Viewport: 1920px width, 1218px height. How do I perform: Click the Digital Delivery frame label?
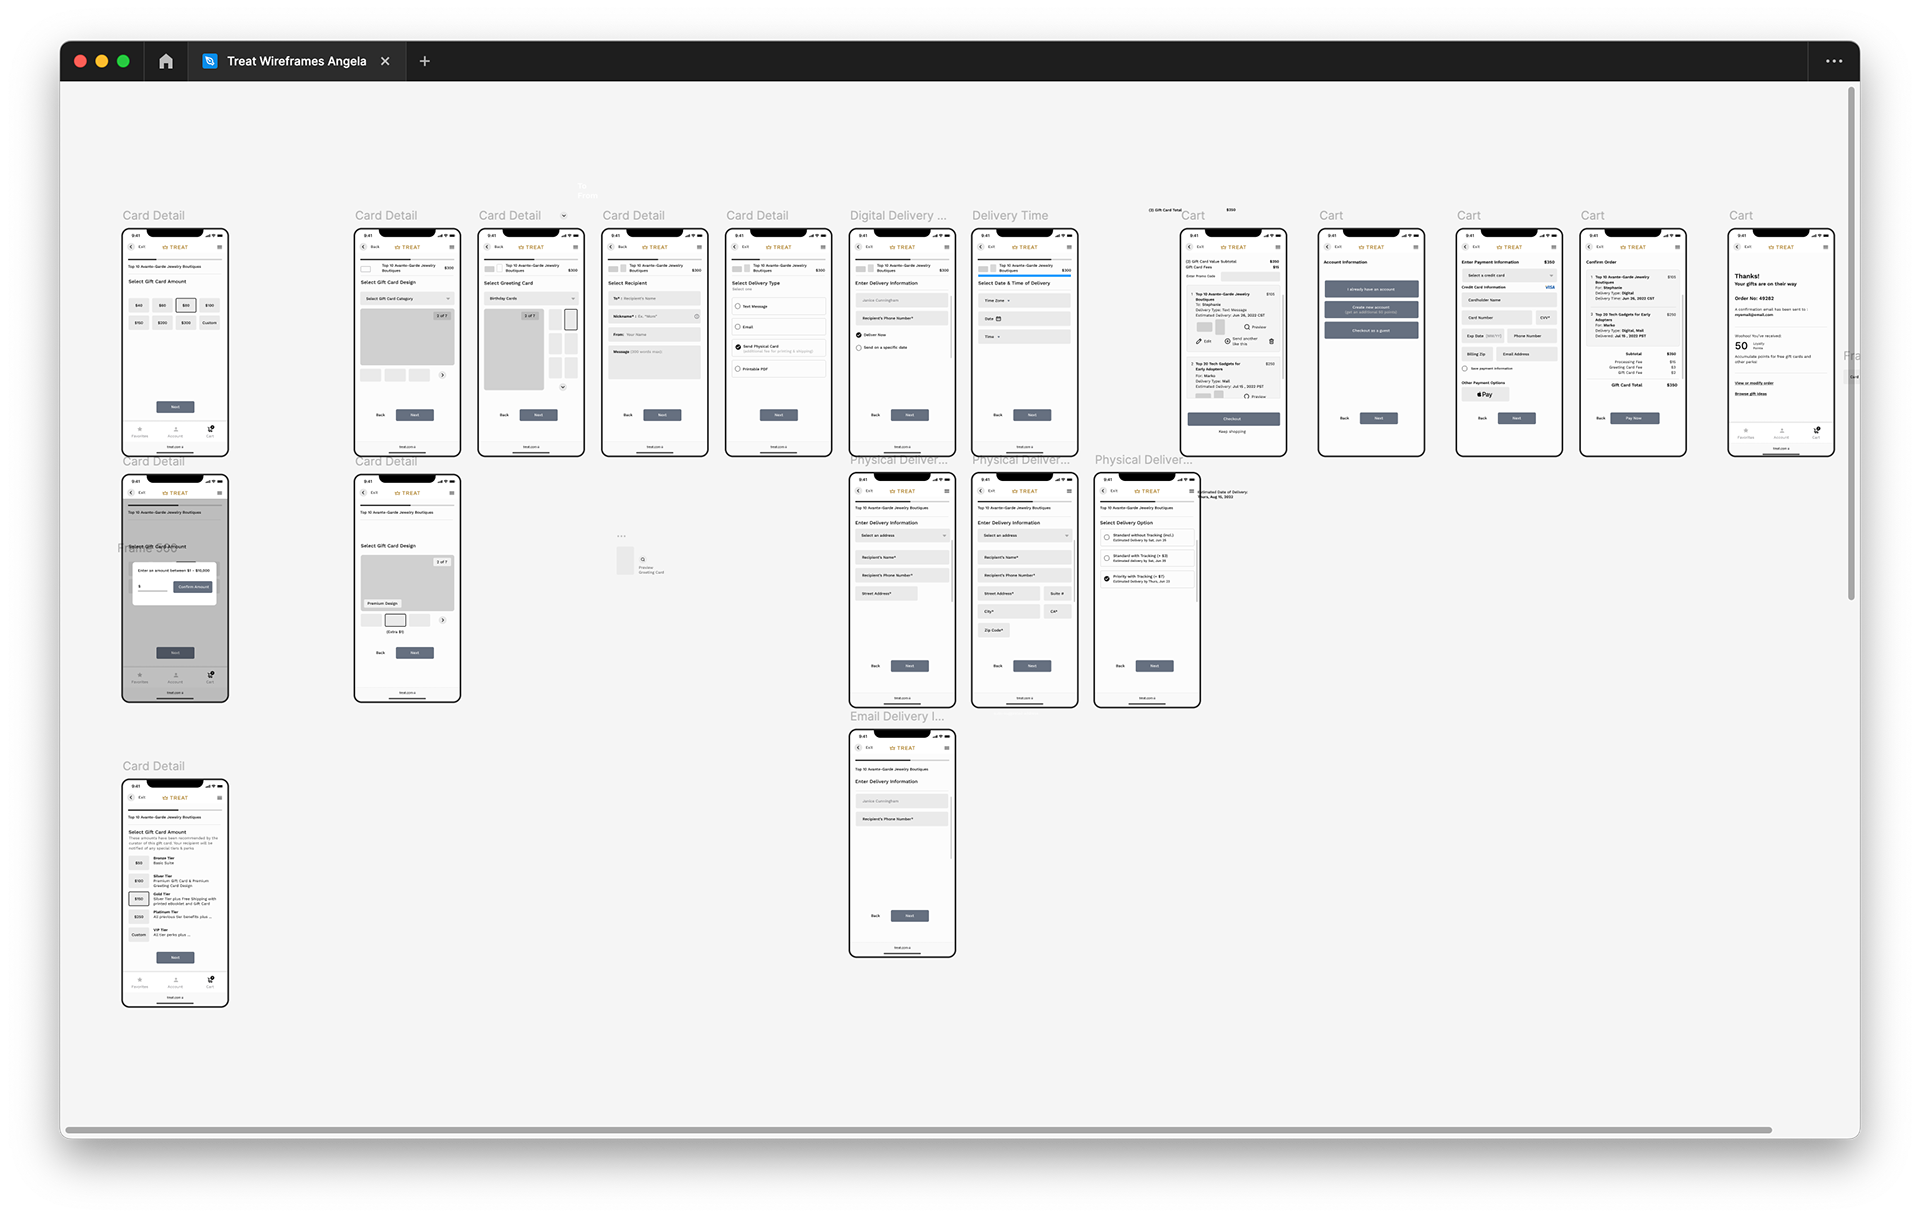(897, 216)
